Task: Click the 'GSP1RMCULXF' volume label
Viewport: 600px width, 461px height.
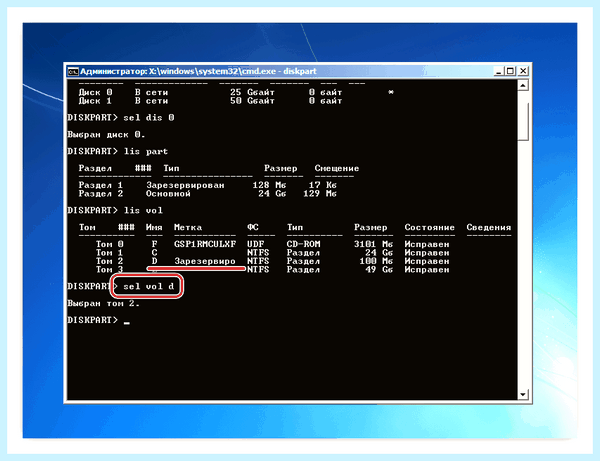Action: point(205,244)
